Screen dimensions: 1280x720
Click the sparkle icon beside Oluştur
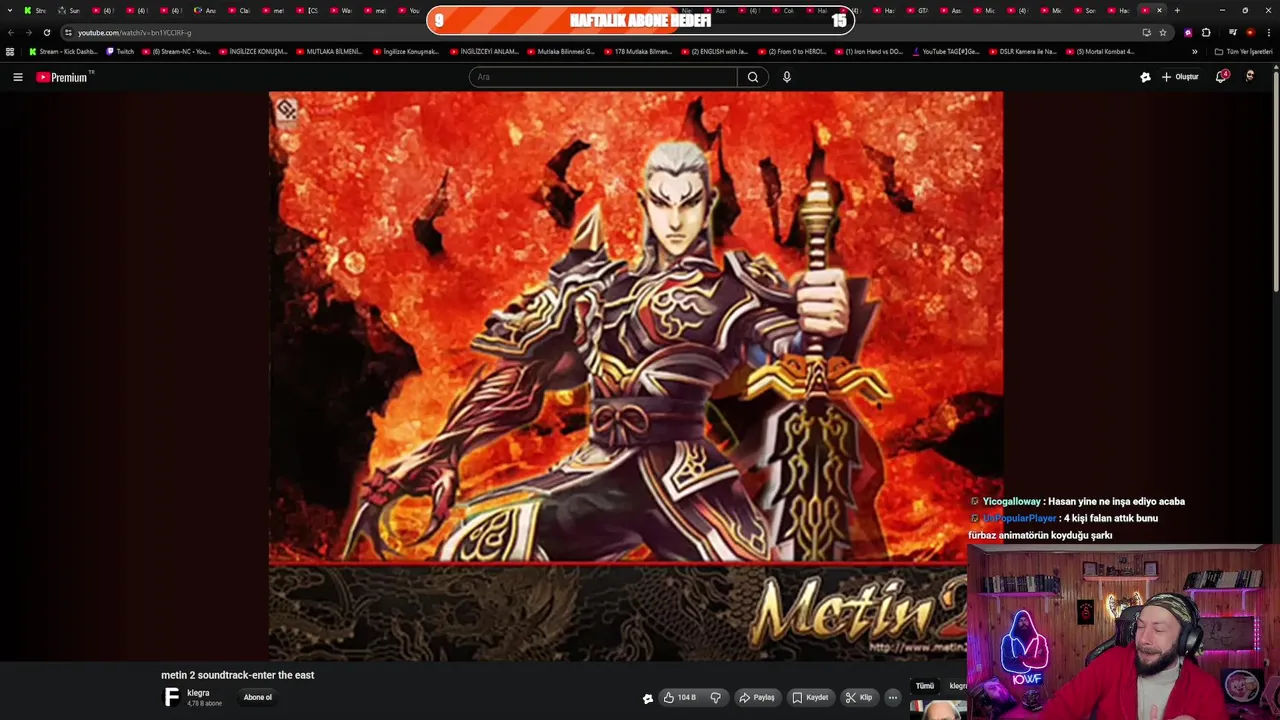[x=1145, y=77]
